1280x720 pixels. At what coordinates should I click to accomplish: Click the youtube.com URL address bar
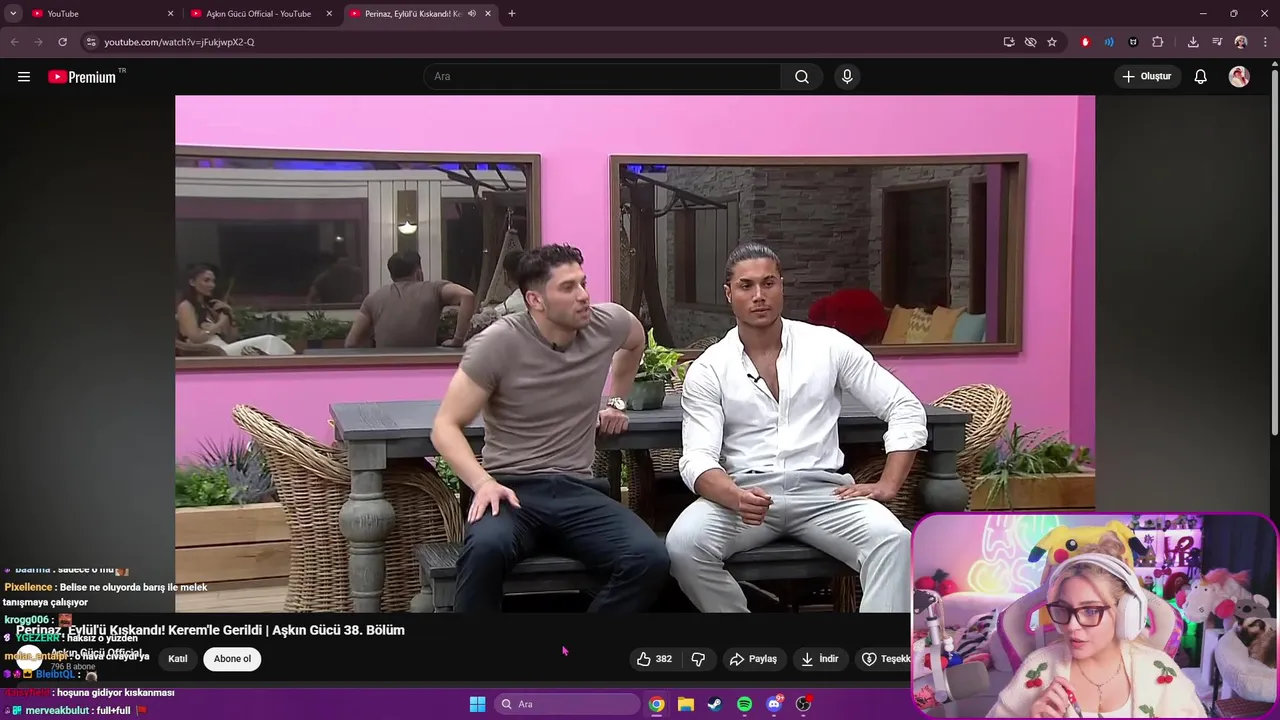pos(540,42)
